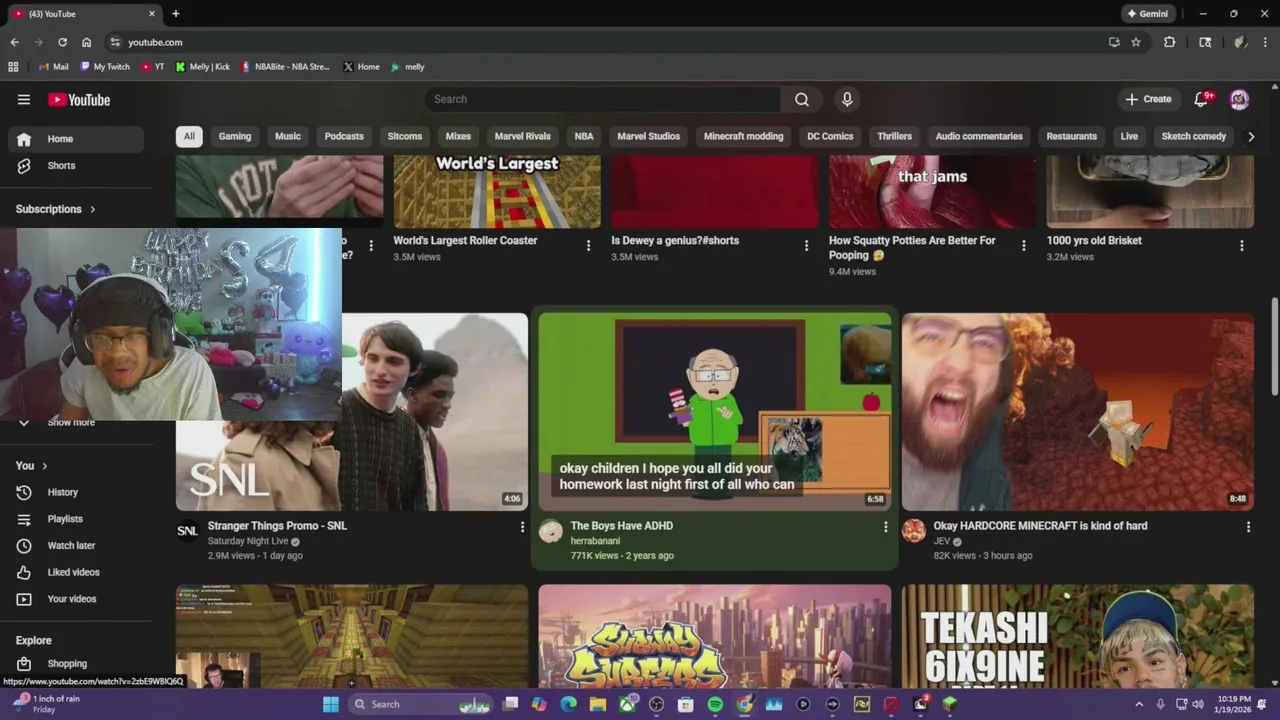Select the Podcasts filter chip
Viewport: 1280px width, 720px height.
coord(344,136)
